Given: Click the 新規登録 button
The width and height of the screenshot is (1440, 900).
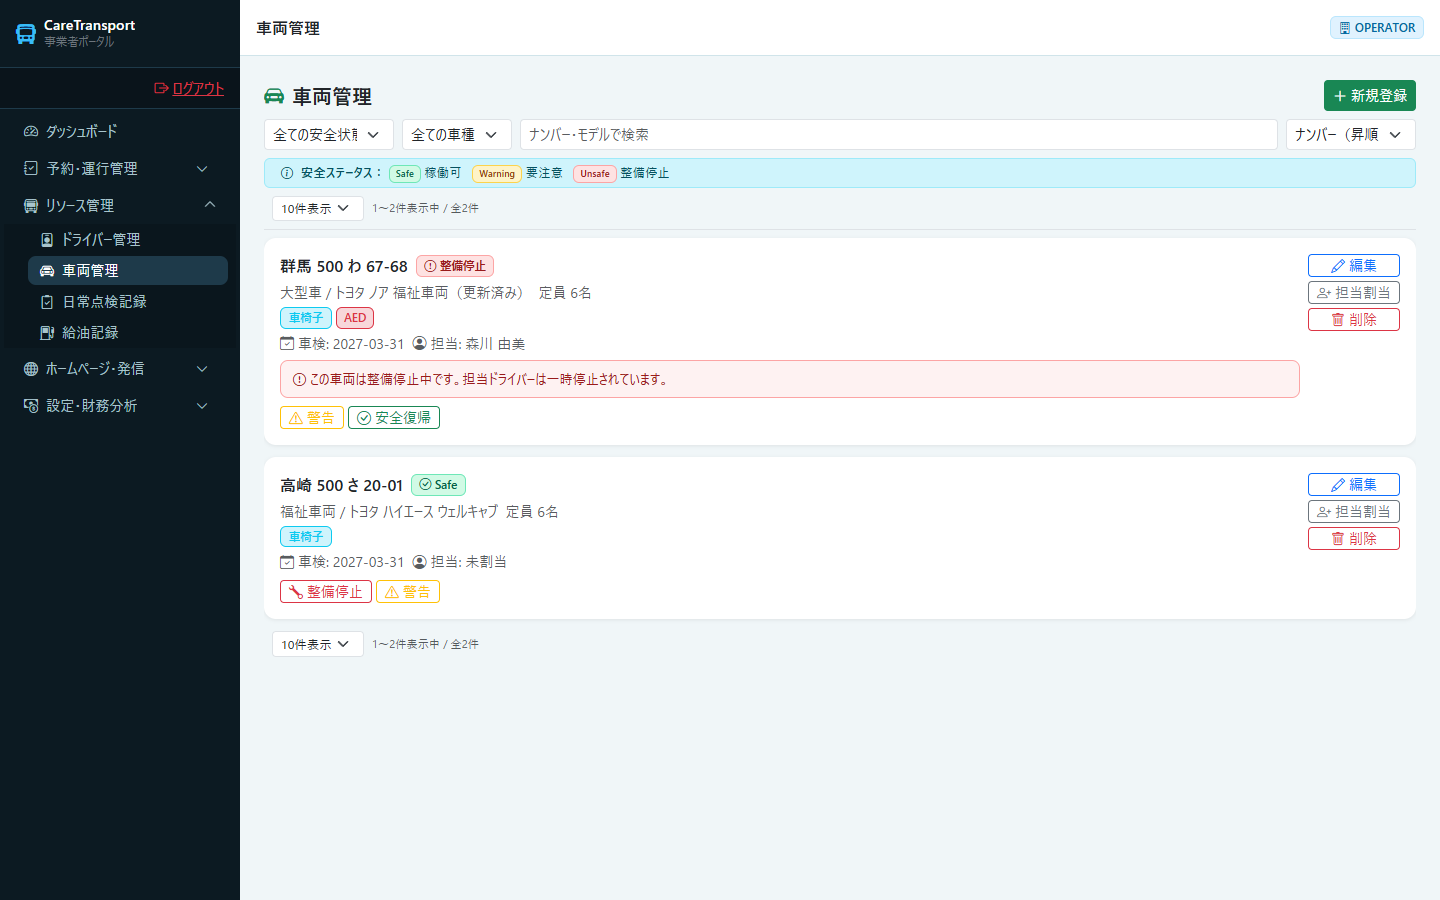Looking at the screenshot, I should coord(1370,96).
